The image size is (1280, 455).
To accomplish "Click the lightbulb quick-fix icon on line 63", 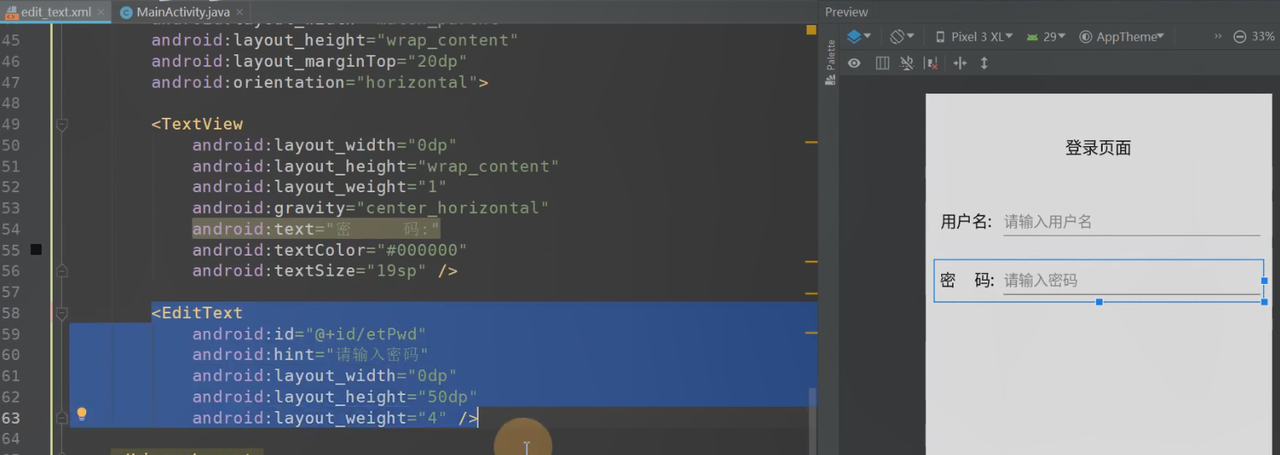I will 82,414.
